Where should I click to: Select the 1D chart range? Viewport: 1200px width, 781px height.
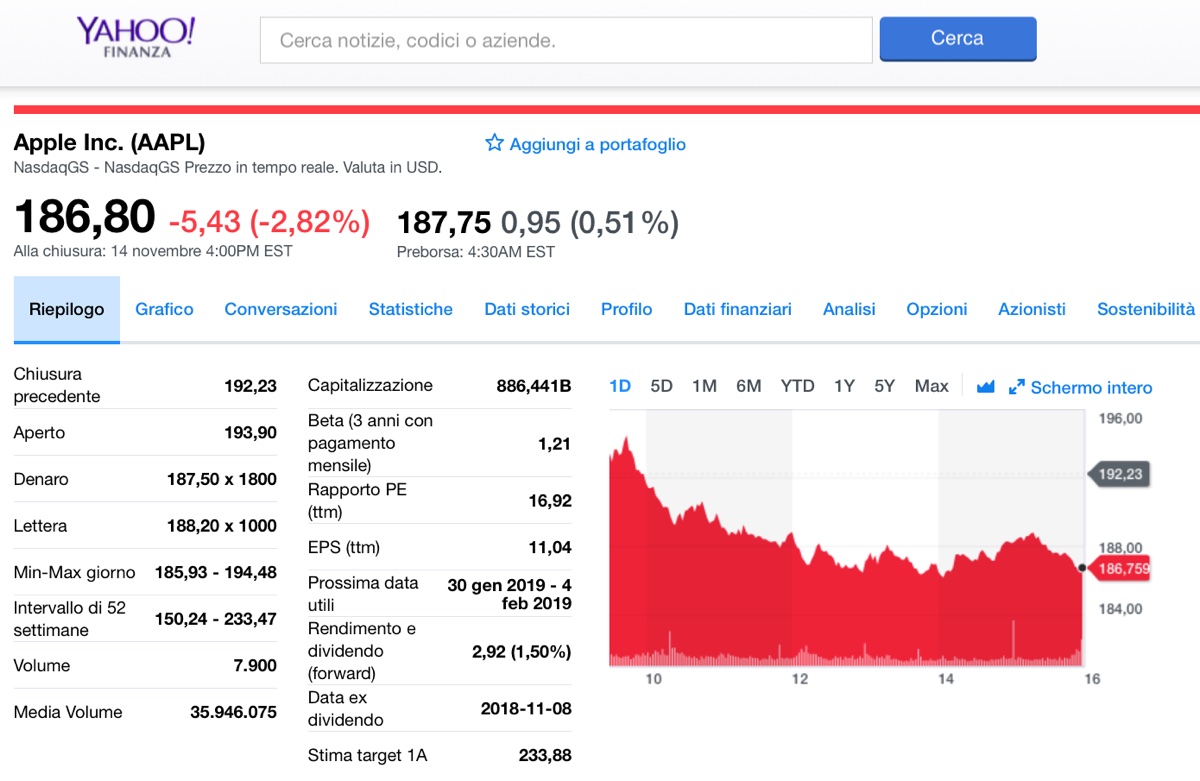coord(620,386)
